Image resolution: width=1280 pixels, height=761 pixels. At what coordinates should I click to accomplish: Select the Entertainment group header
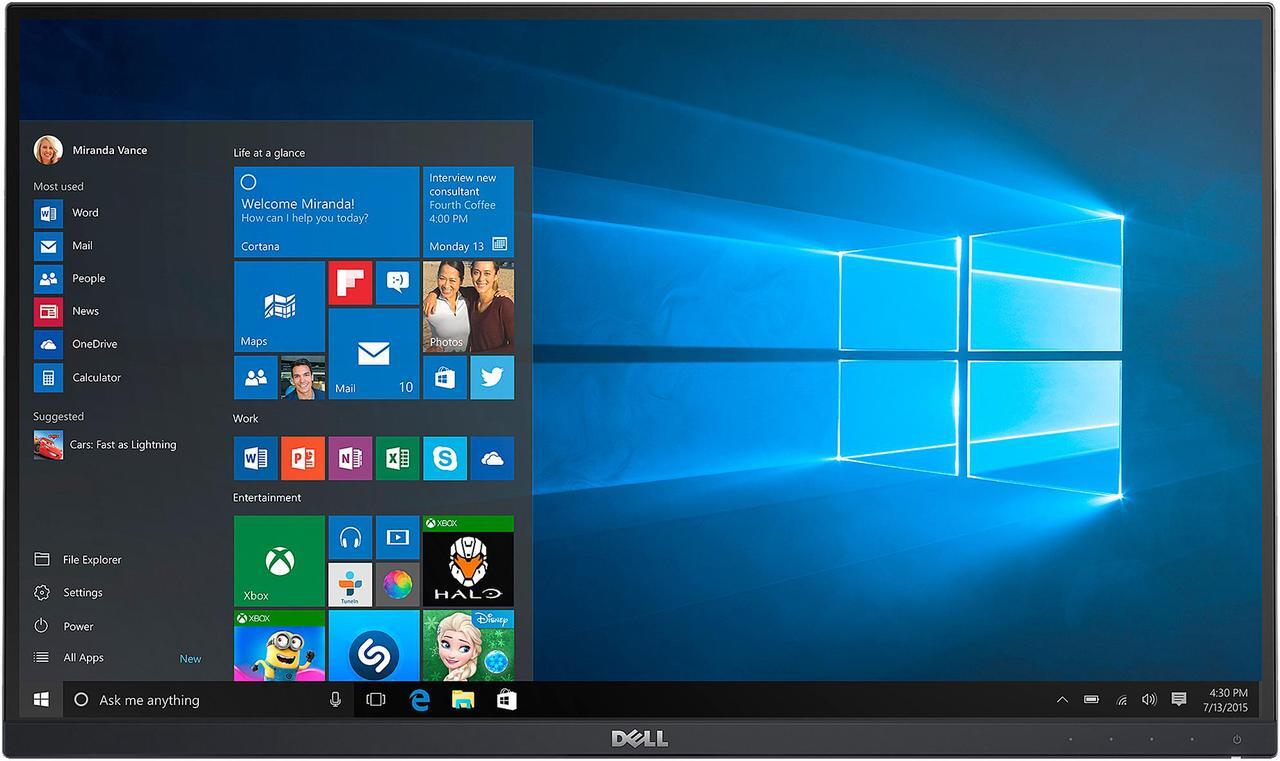(x=267, y=498)
